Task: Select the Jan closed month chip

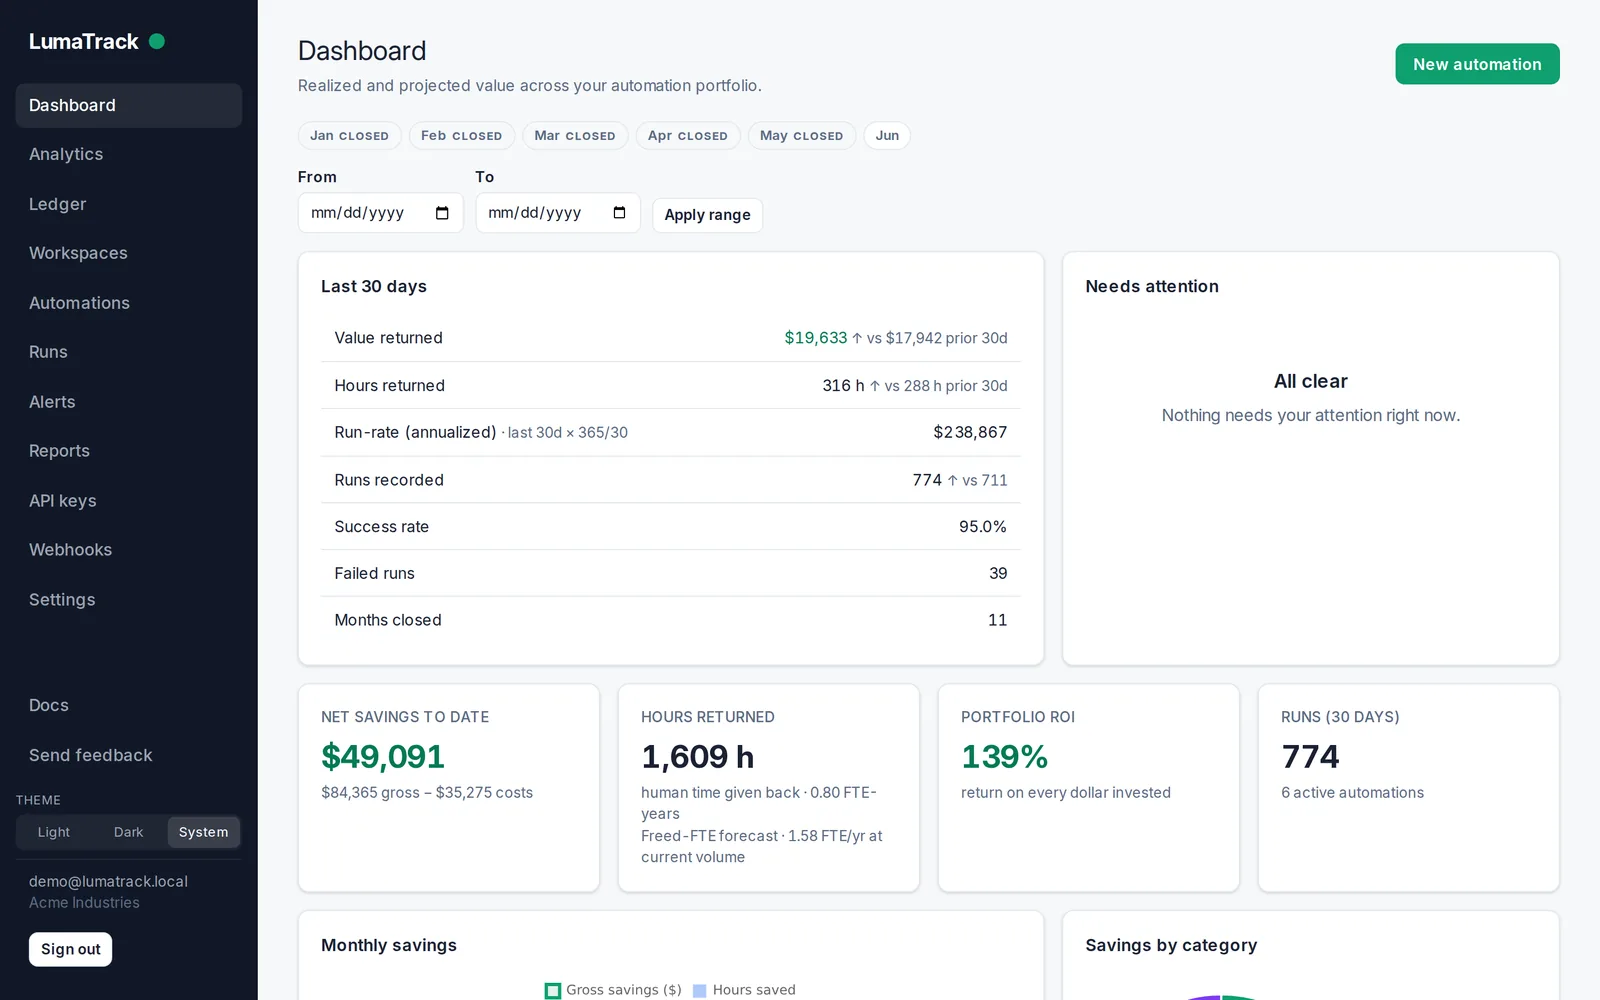Action: click(x=349, y=136)
